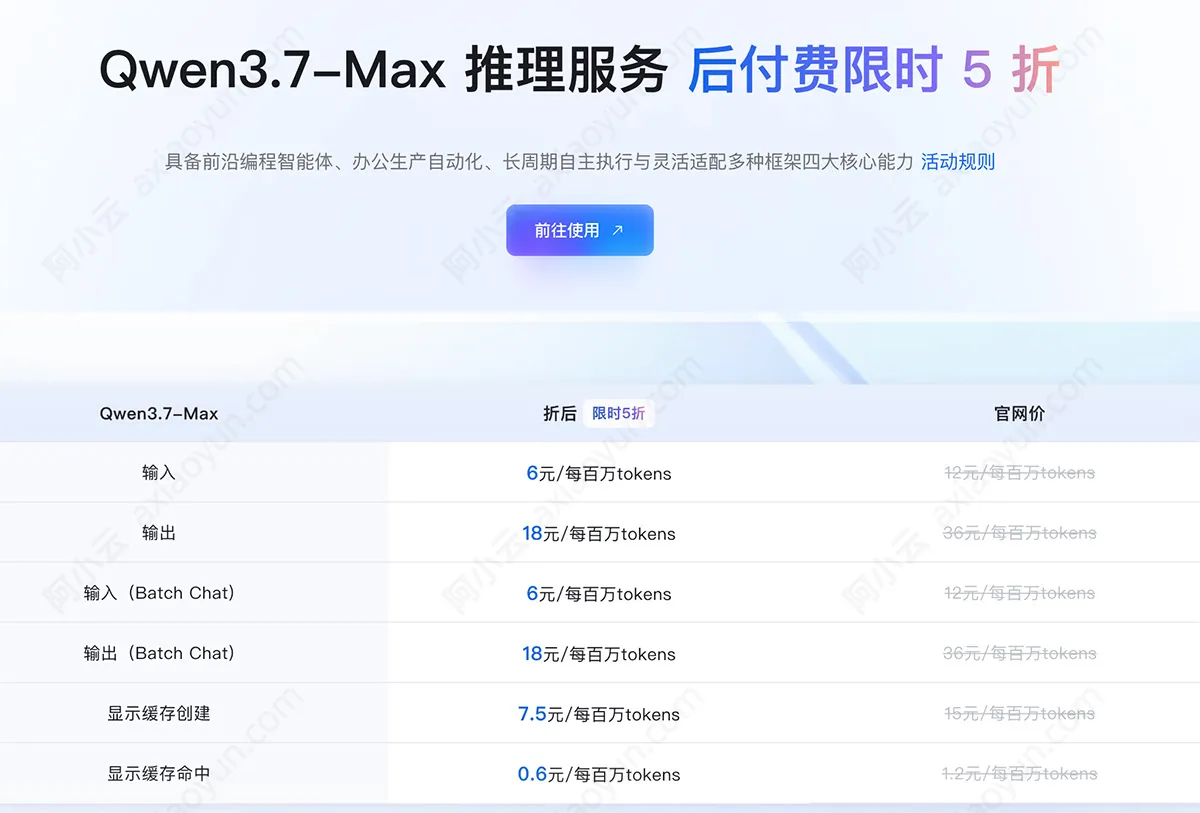Click discounted price in plain 输出 row

[599, 533]
